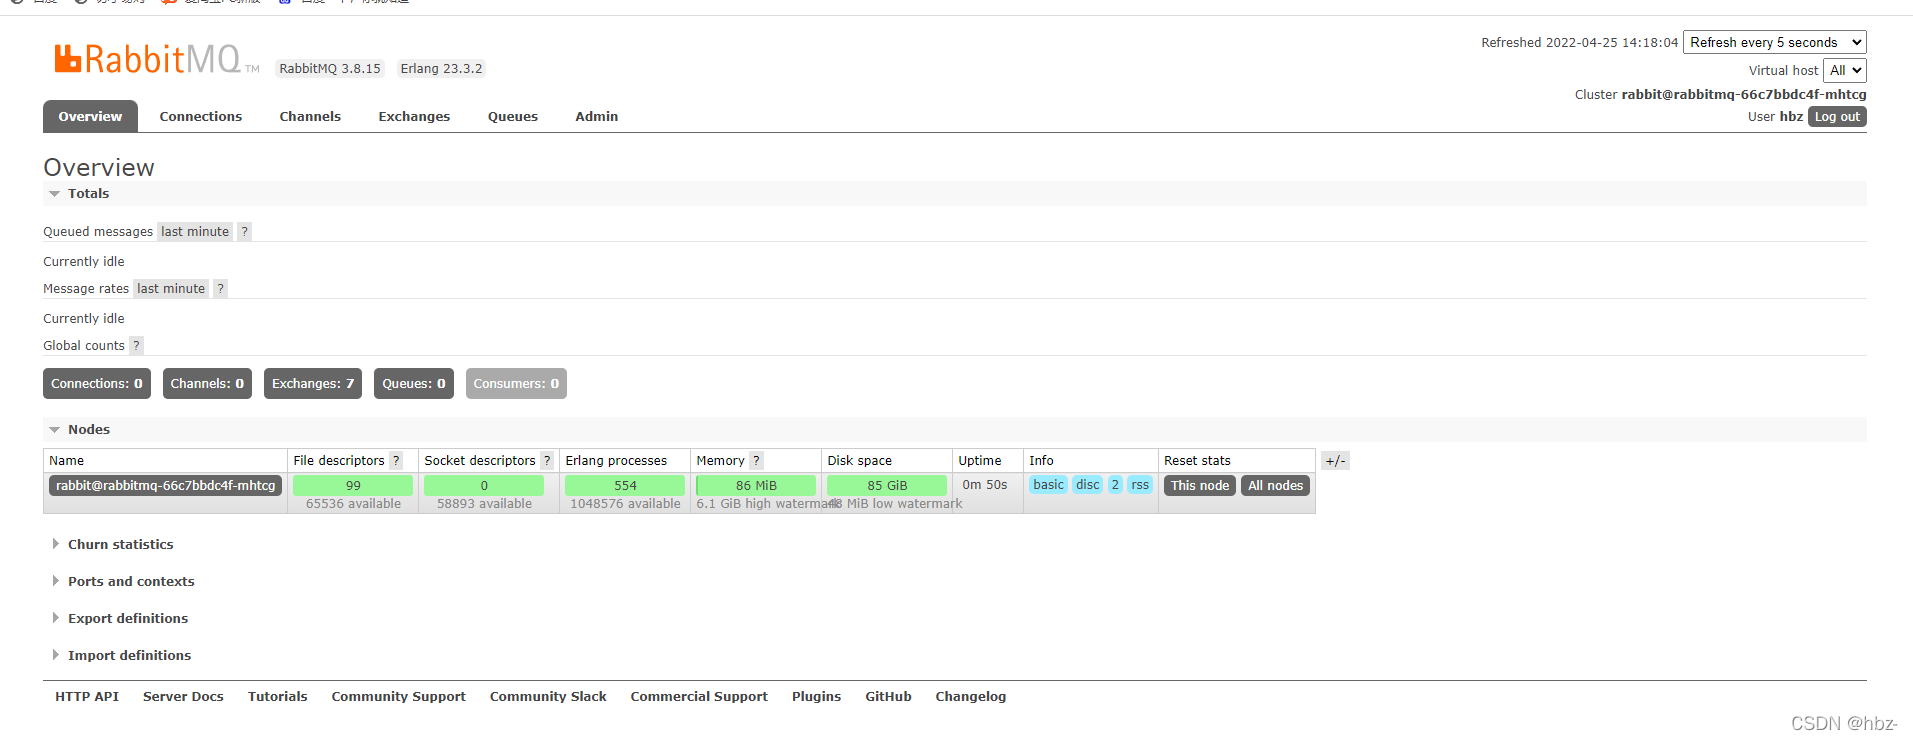Open the Community Support link
Image resolution: width=1913 pixels, height=740 pixels.
pos(399,697)
